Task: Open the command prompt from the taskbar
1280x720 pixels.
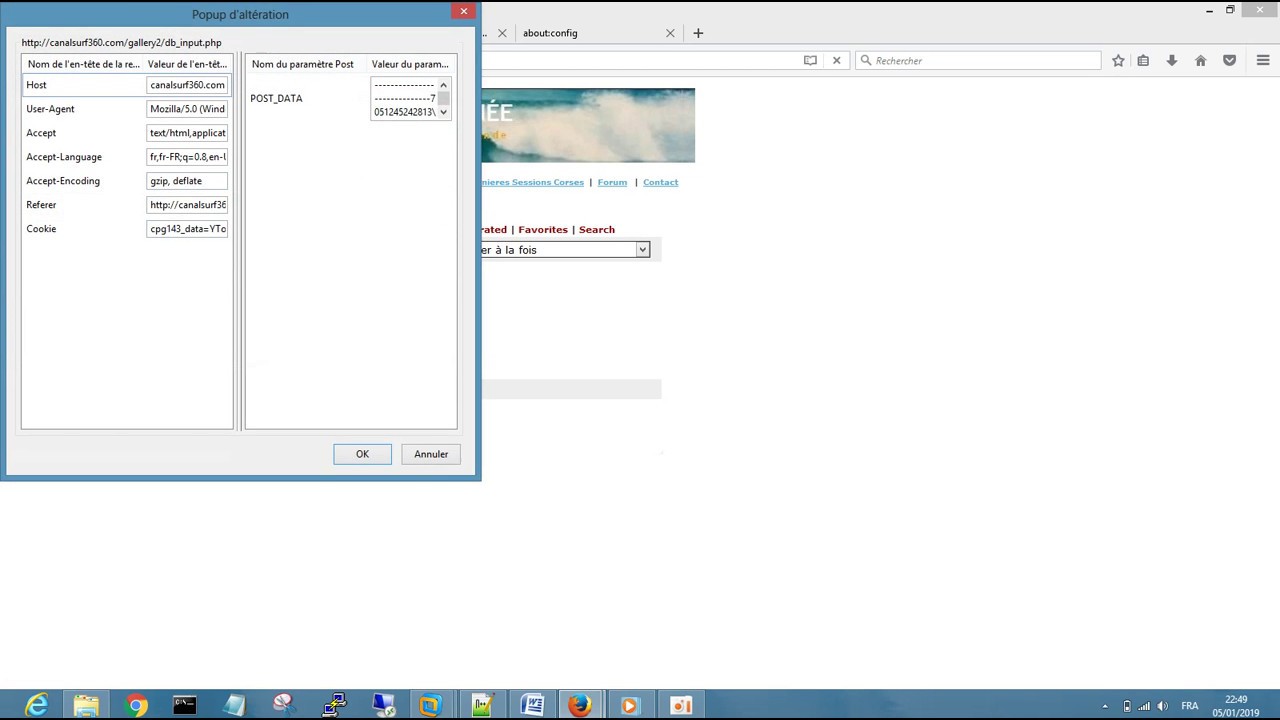Action: [183, 706]
